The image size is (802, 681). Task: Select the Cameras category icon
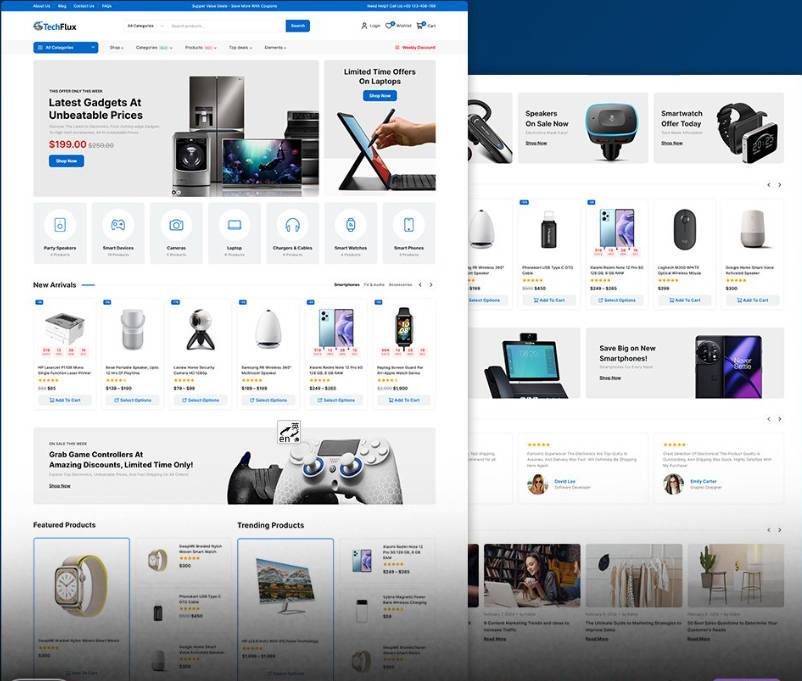pos(176,225)
